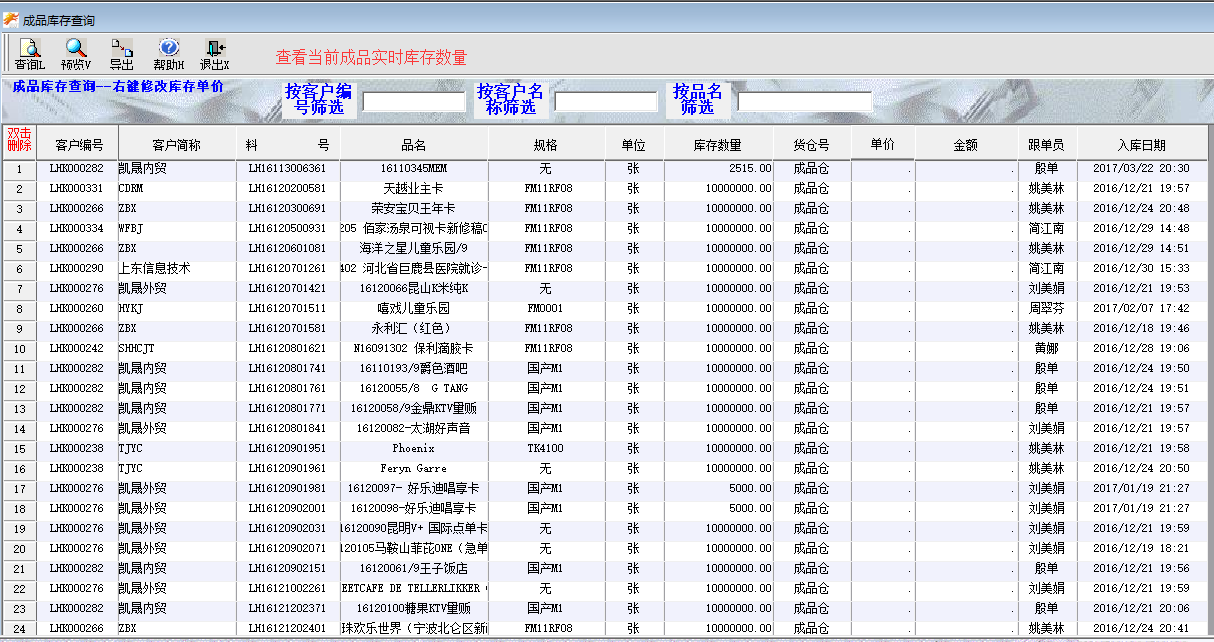This screenshot has width=1214, height=642.
Task: Select row number 10 header
Action: (20, 349)
